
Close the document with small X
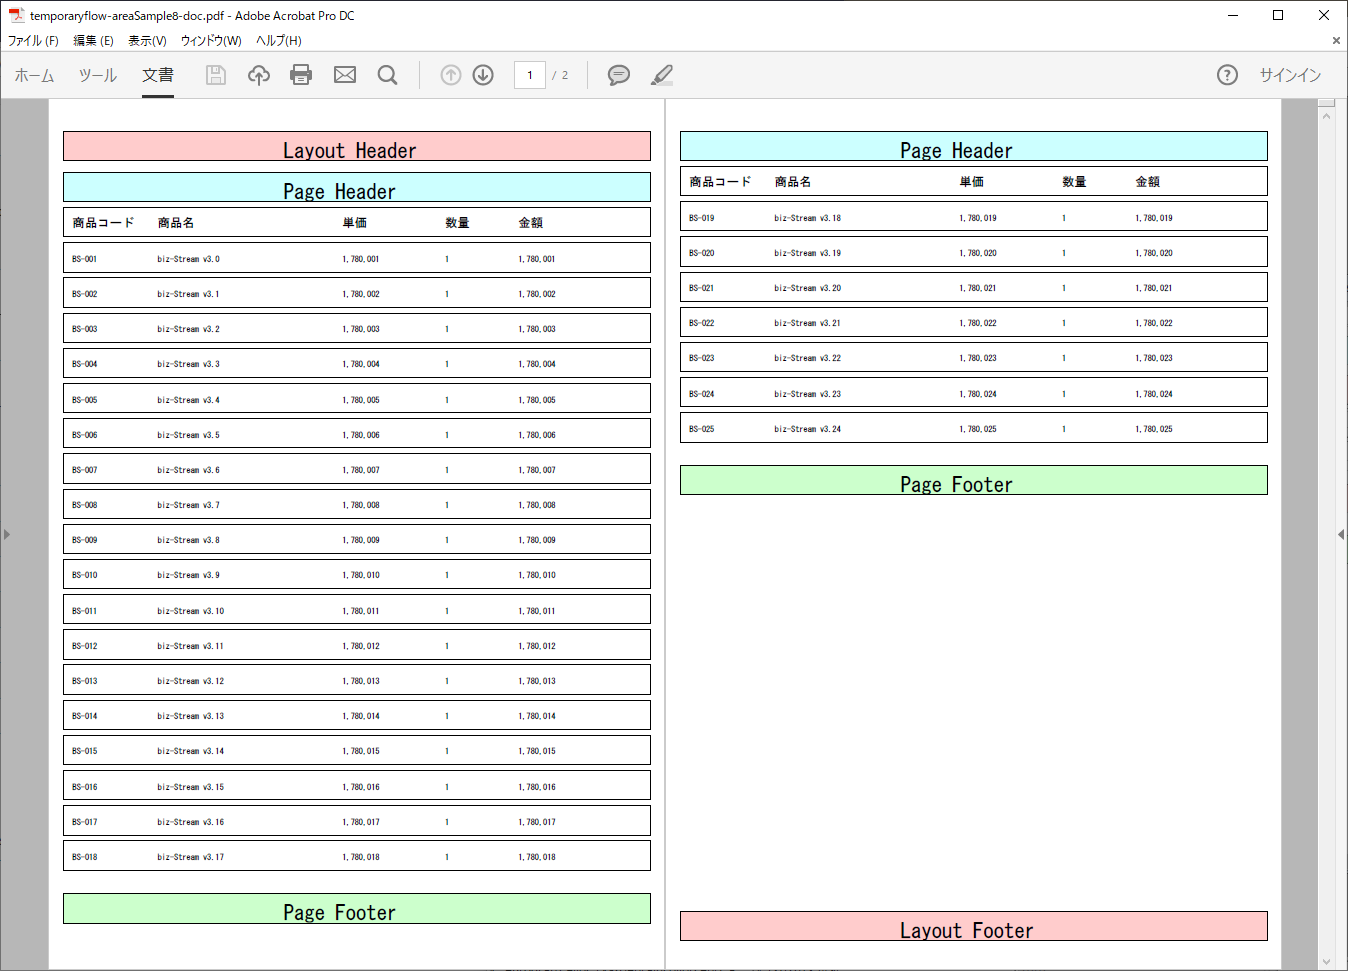(1336, 41)
